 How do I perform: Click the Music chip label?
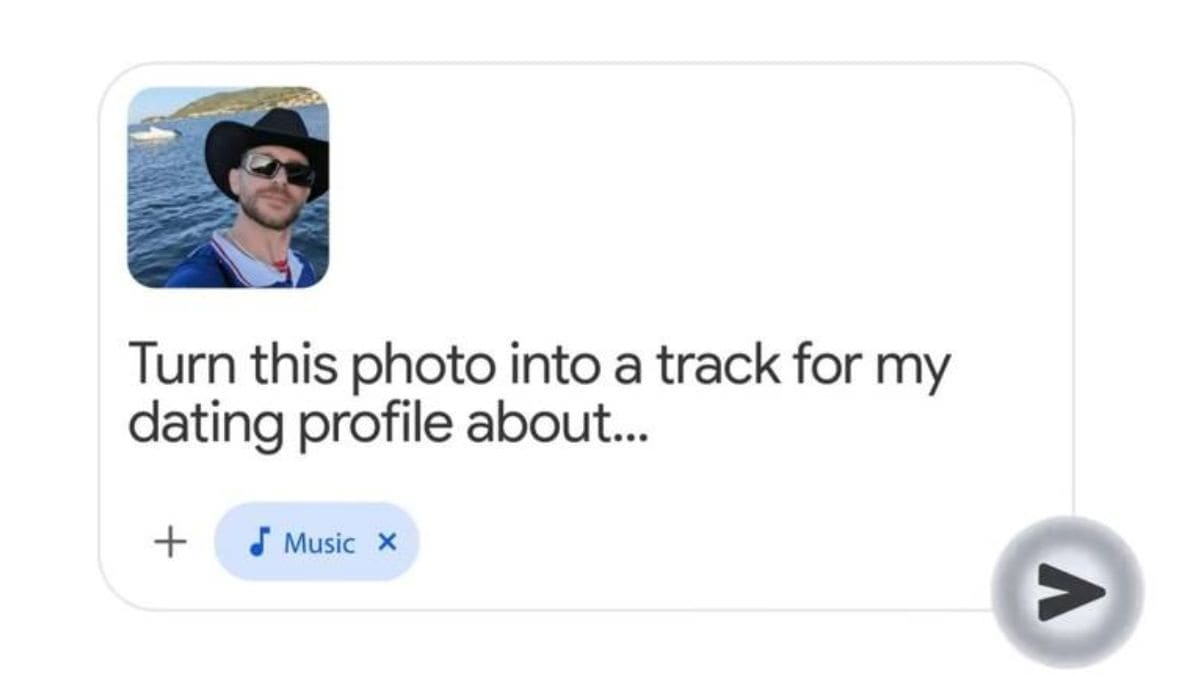point(319,543)
